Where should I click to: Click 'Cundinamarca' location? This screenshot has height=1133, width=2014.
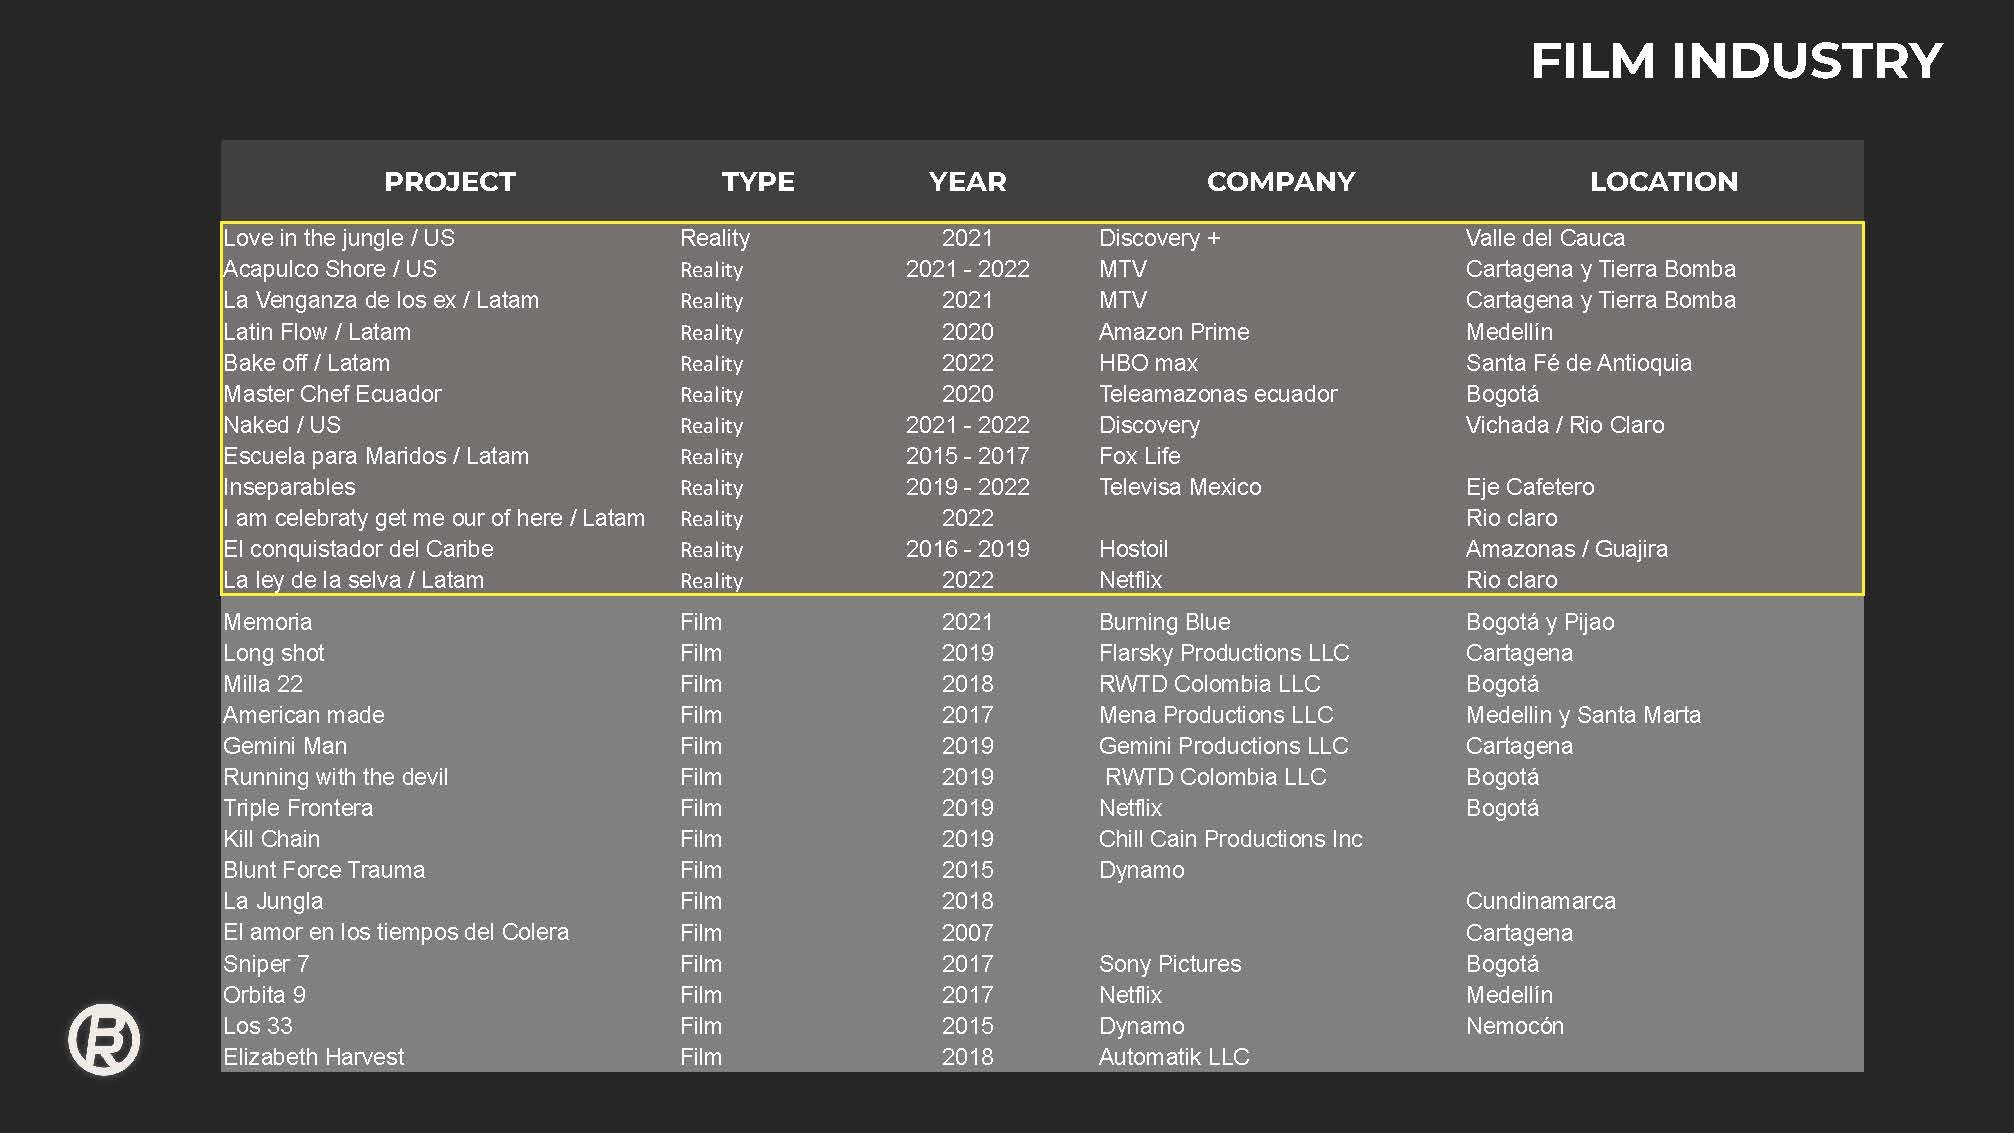click(x=1541, y=901)
